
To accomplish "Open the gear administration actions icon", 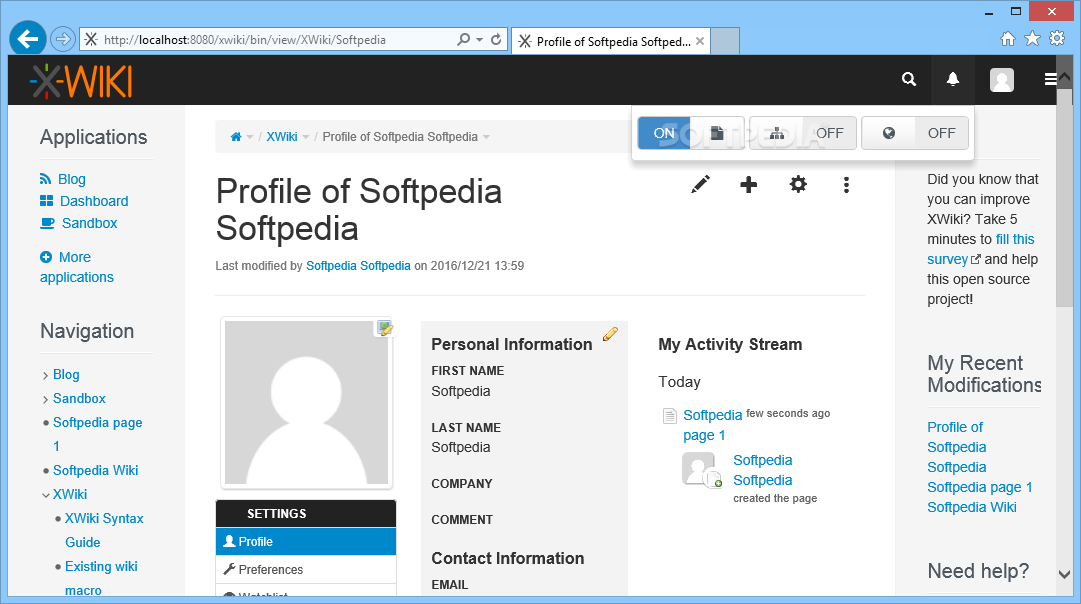I will [x=798, y=184].
